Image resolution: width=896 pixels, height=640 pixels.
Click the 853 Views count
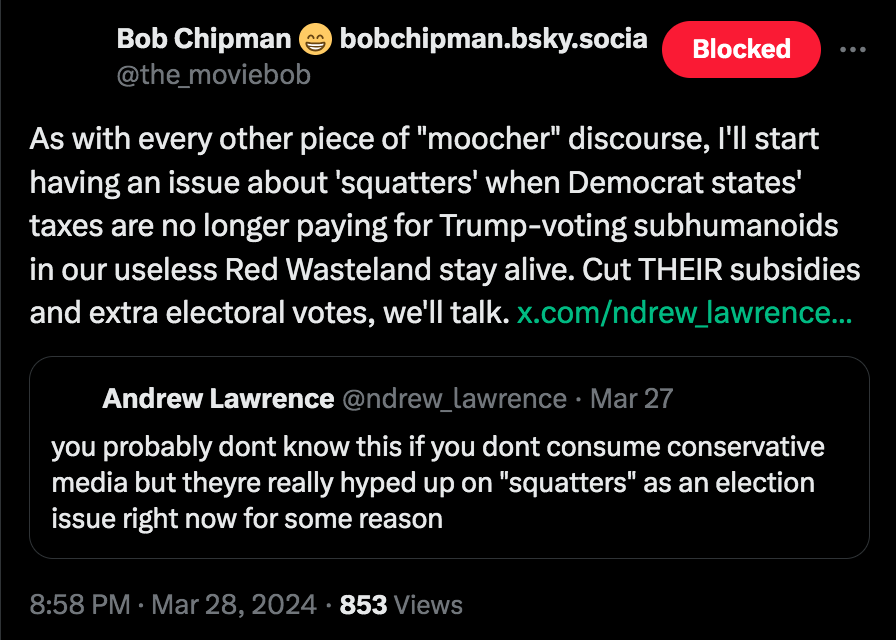401,605
